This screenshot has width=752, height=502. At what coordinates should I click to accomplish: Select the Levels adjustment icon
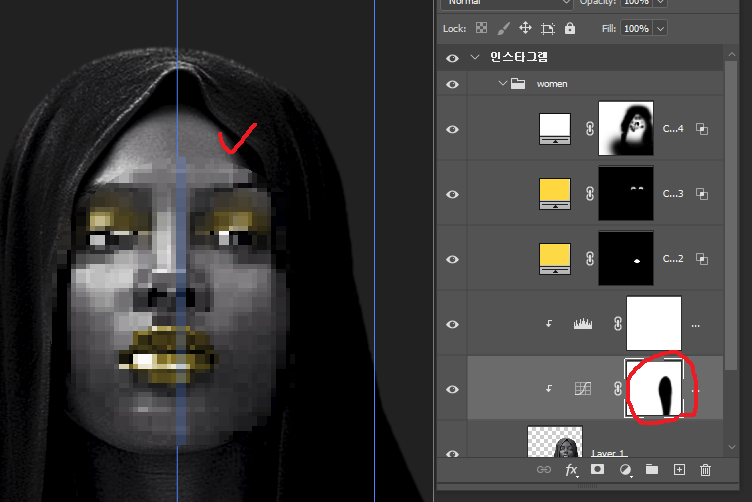click(x=583, y=324)
